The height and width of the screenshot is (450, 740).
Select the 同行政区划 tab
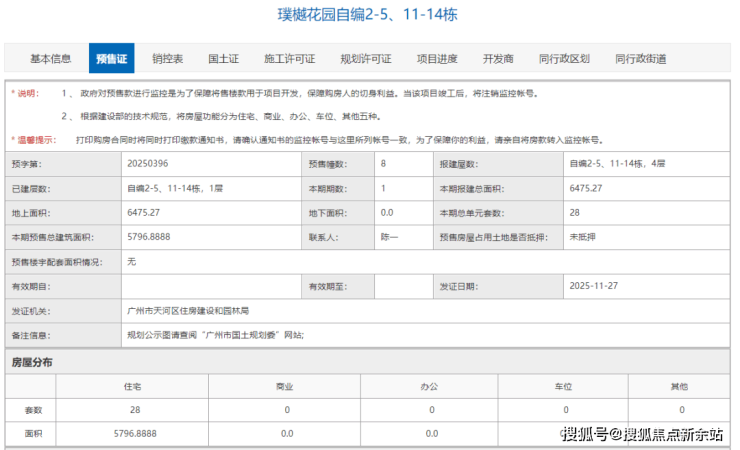(566, 59)
